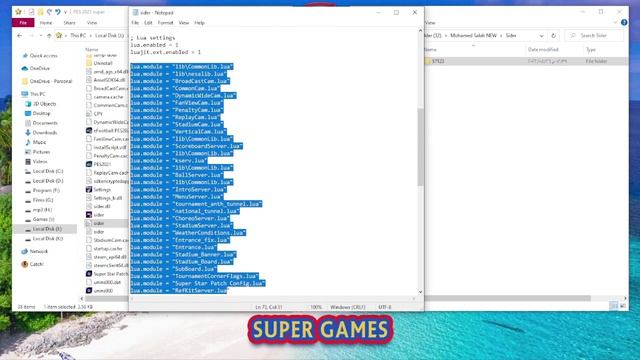The image size is (640, 360).
Task: Open Music in navigation pane
Action: pyautogui.click(x=39, y=142)
